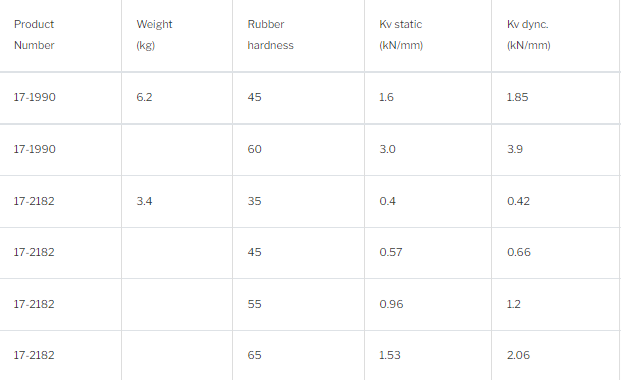Click product number 17-1990 in first row
Image resolution: width=621 pixels, height=380 pixels.
[x=34, y=97]
